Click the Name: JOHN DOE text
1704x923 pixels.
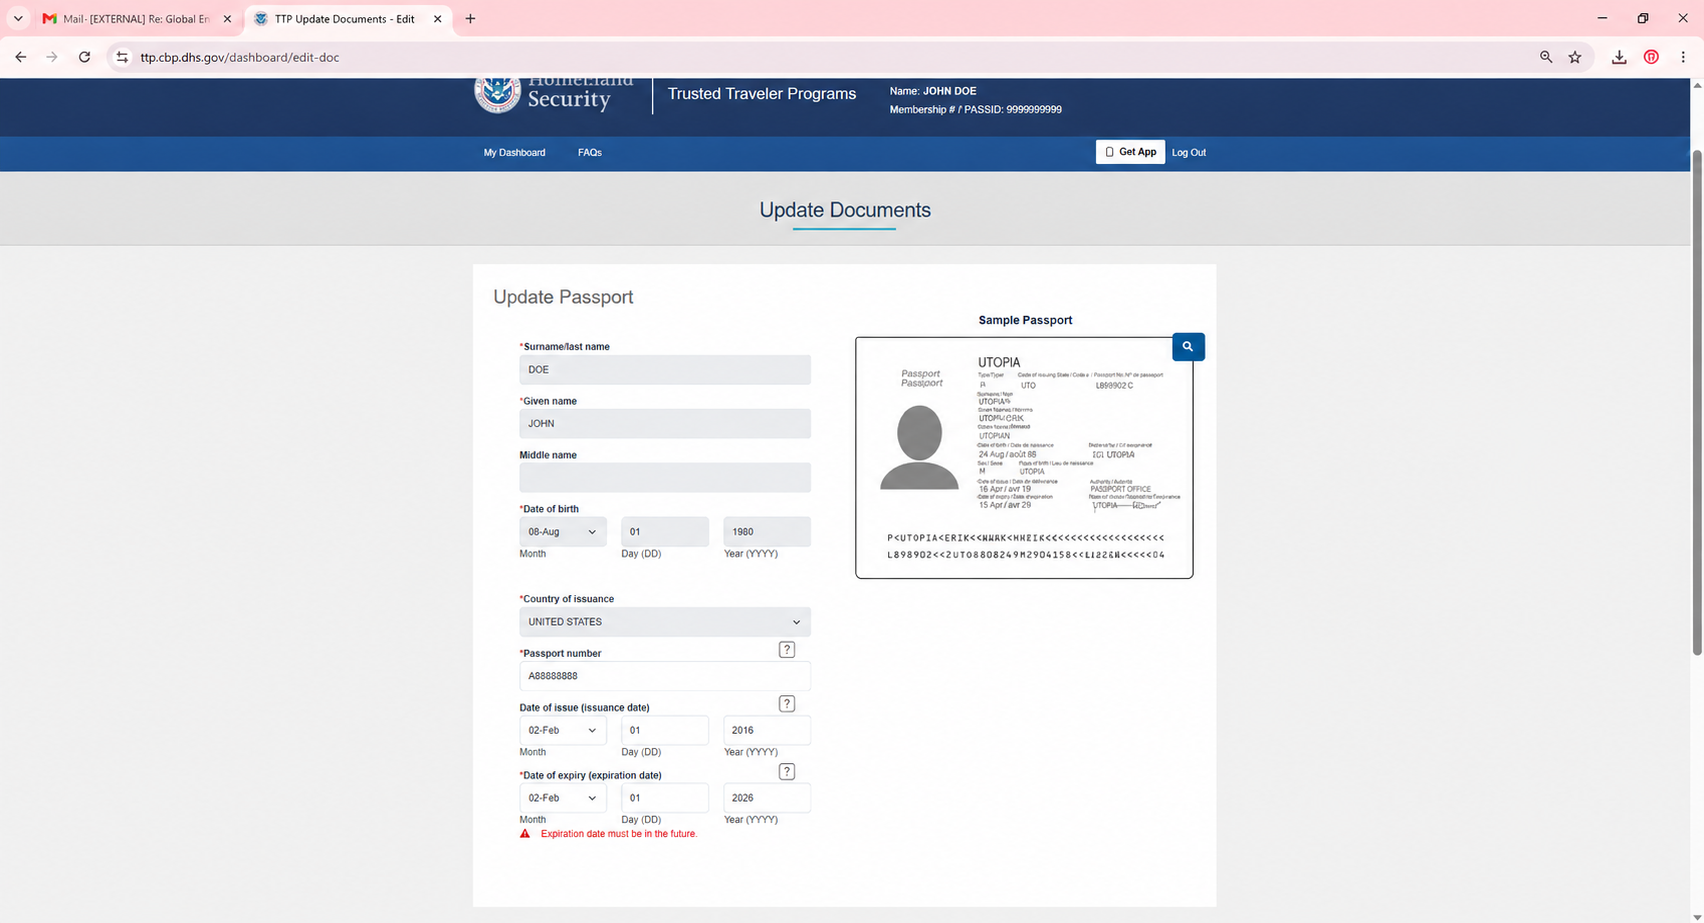pos(933,91)
